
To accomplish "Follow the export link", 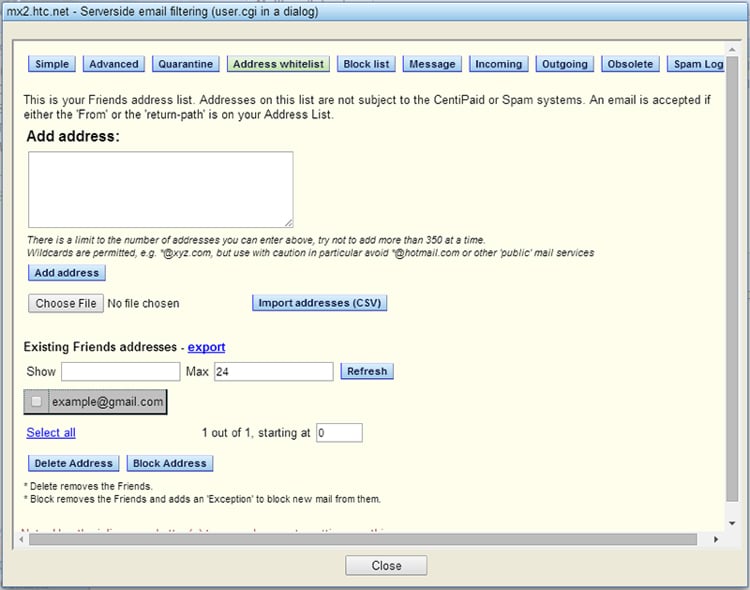I will (206, 347).
